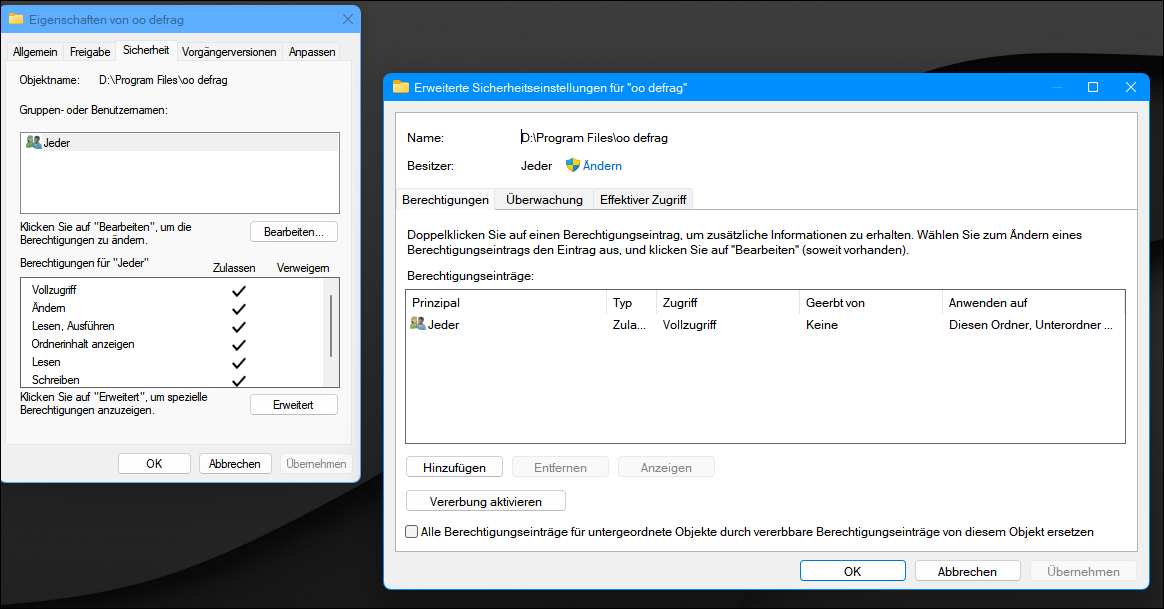Screen dimensions: 1164x609
Task: Click Abbrechen in the Eigenschaften dialog
Action: pyautogui.click(x=235, y=463)
